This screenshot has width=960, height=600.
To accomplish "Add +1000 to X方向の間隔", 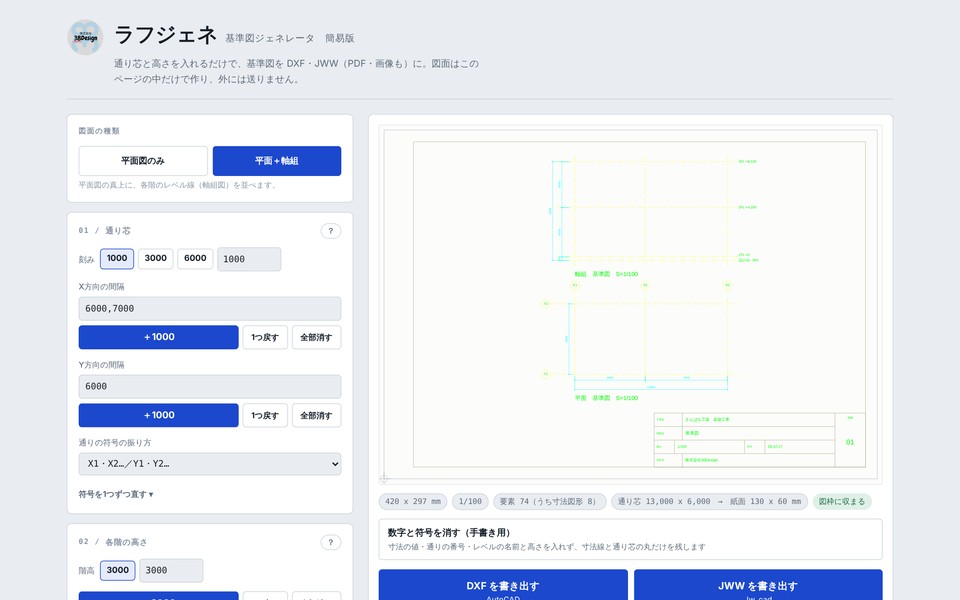I will coord(159,337).
